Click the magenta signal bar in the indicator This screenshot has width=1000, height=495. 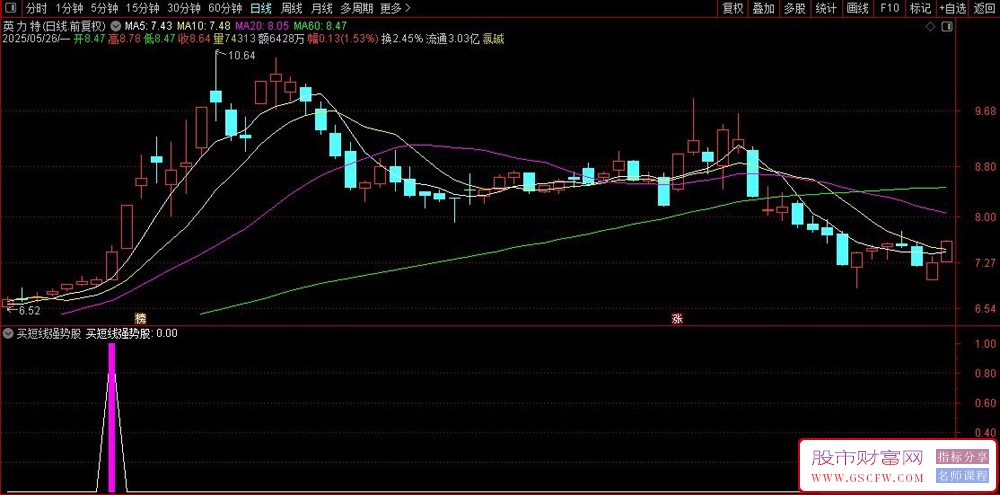tap(112, 418)
